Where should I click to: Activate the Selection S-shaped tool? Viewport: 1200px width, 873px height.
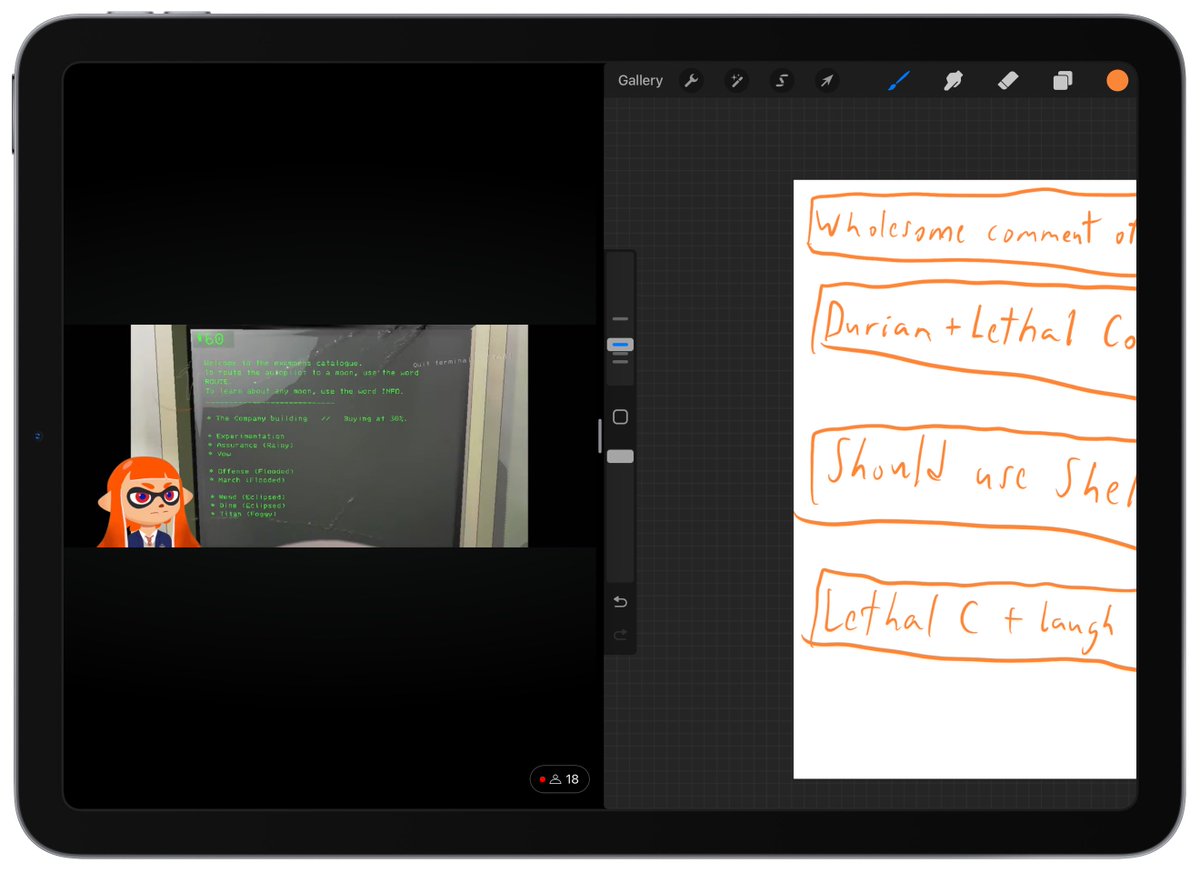782,81
